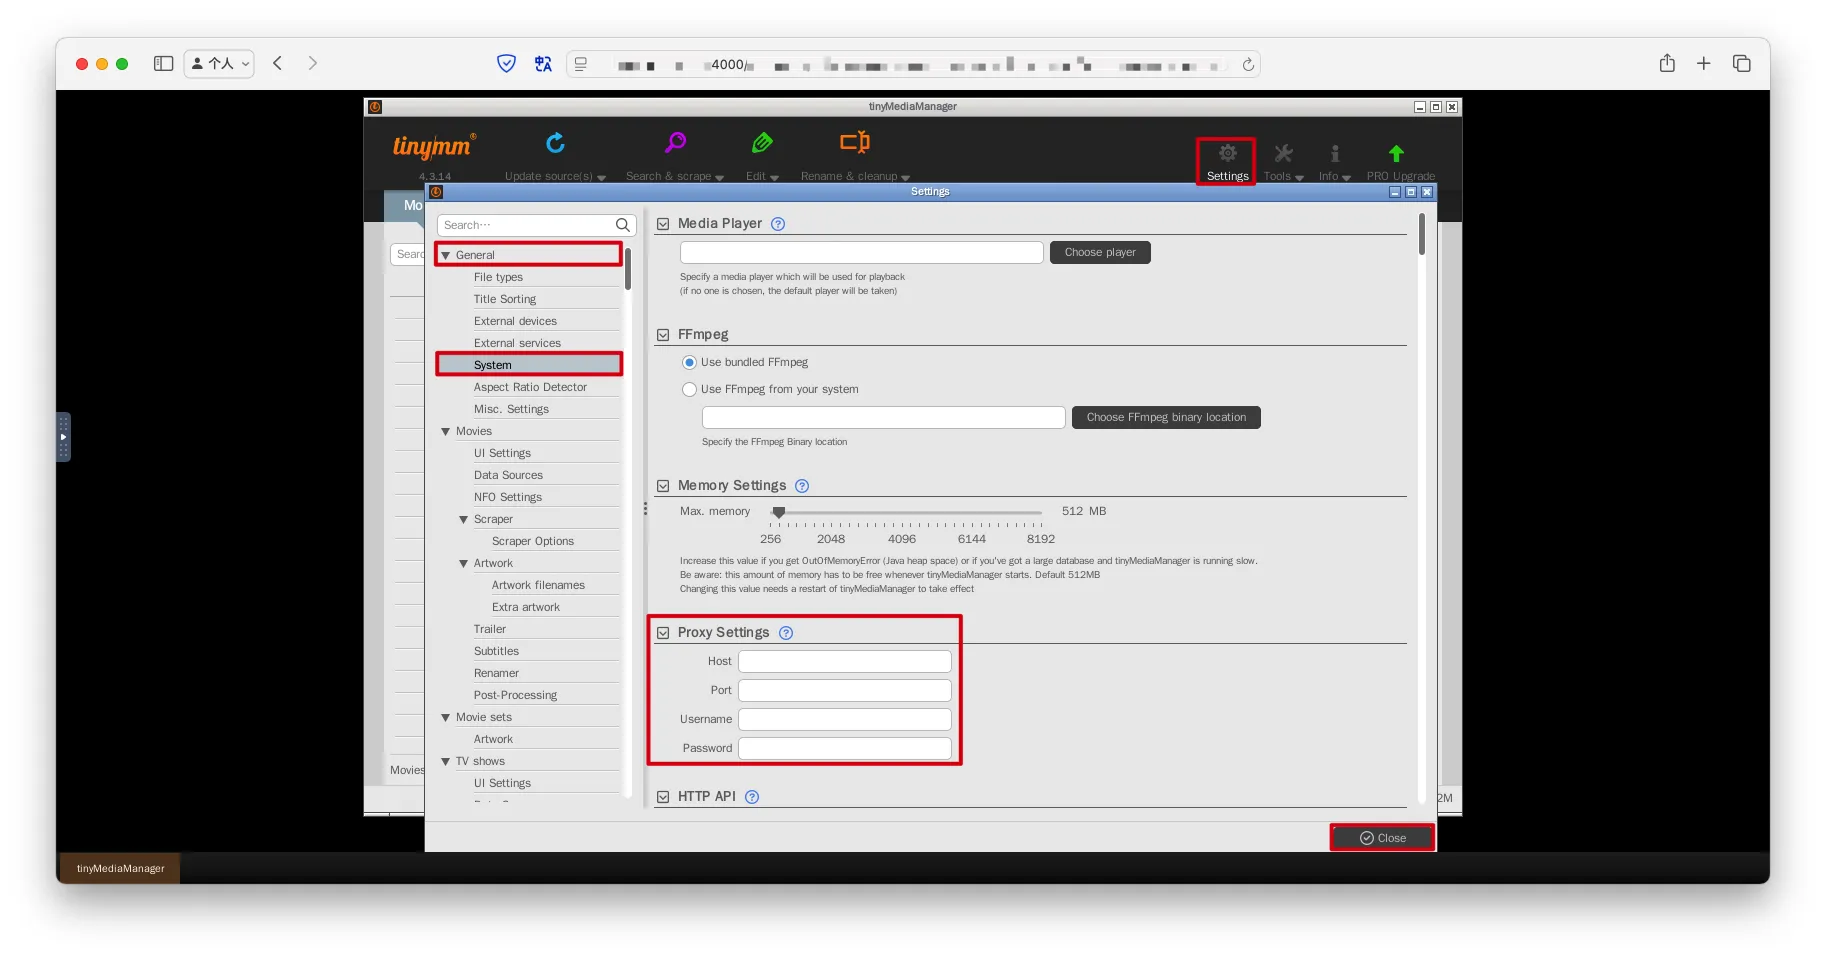
Task: Open the Memory Settings help icon
Action: tap(802, 486)
